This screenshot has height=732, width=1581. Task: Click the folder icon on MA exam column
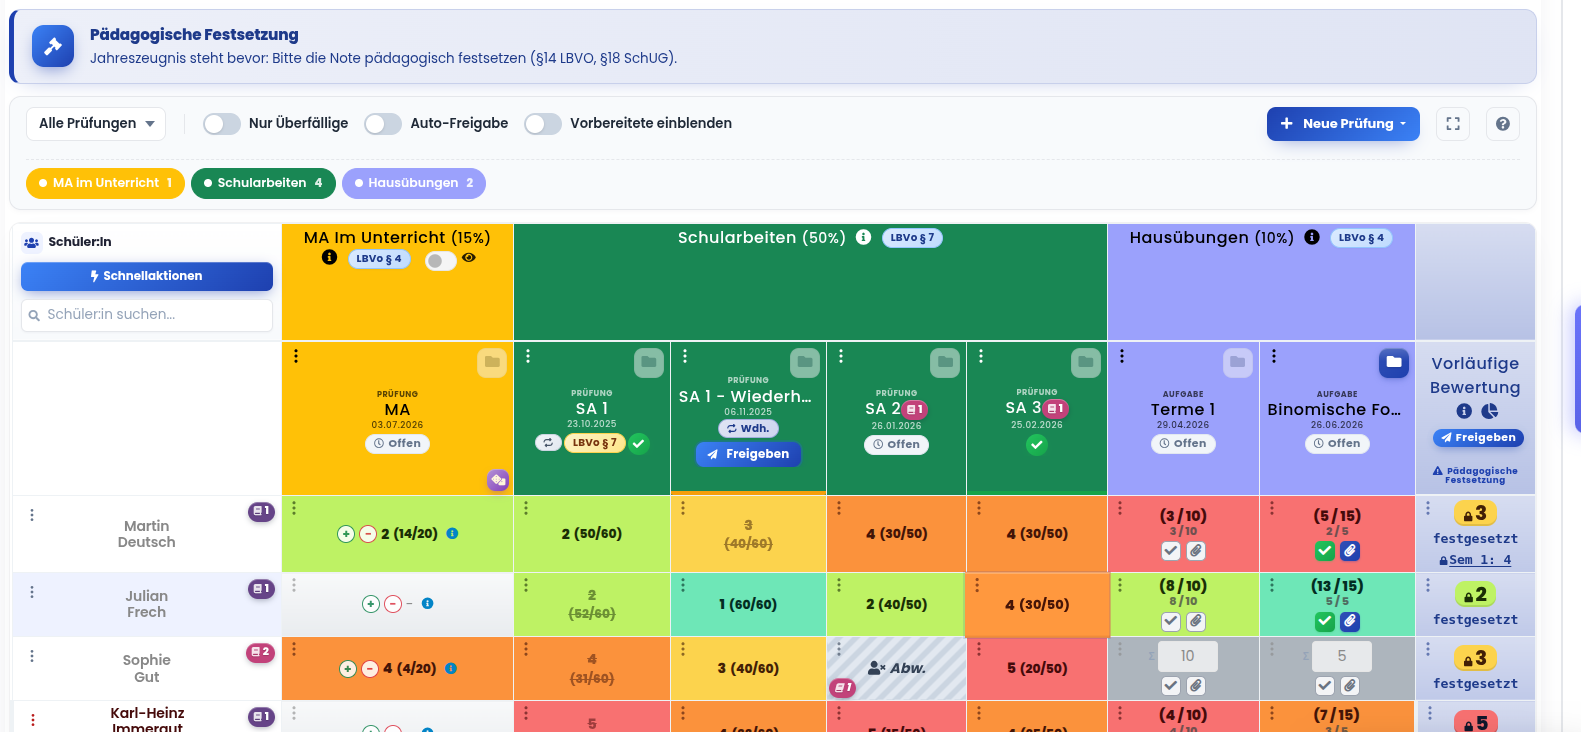(x=492, y=362)
